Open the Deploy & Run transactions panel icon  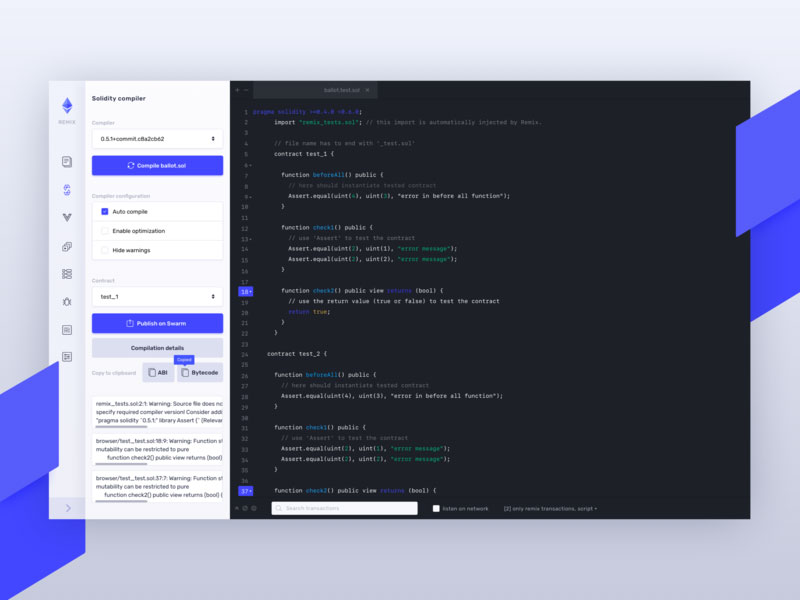67,216
